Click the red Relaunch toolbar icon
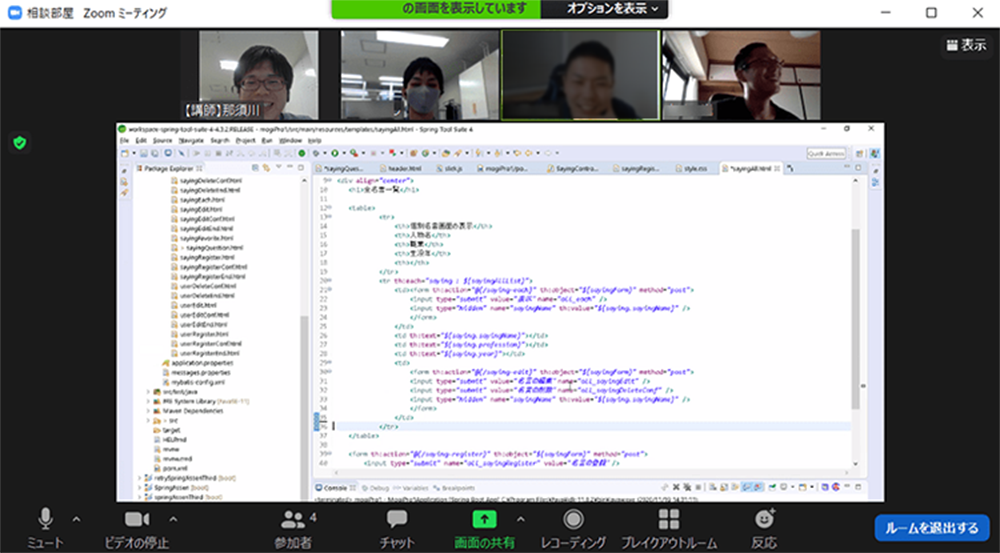1000x553 pixels. [392, 153]
